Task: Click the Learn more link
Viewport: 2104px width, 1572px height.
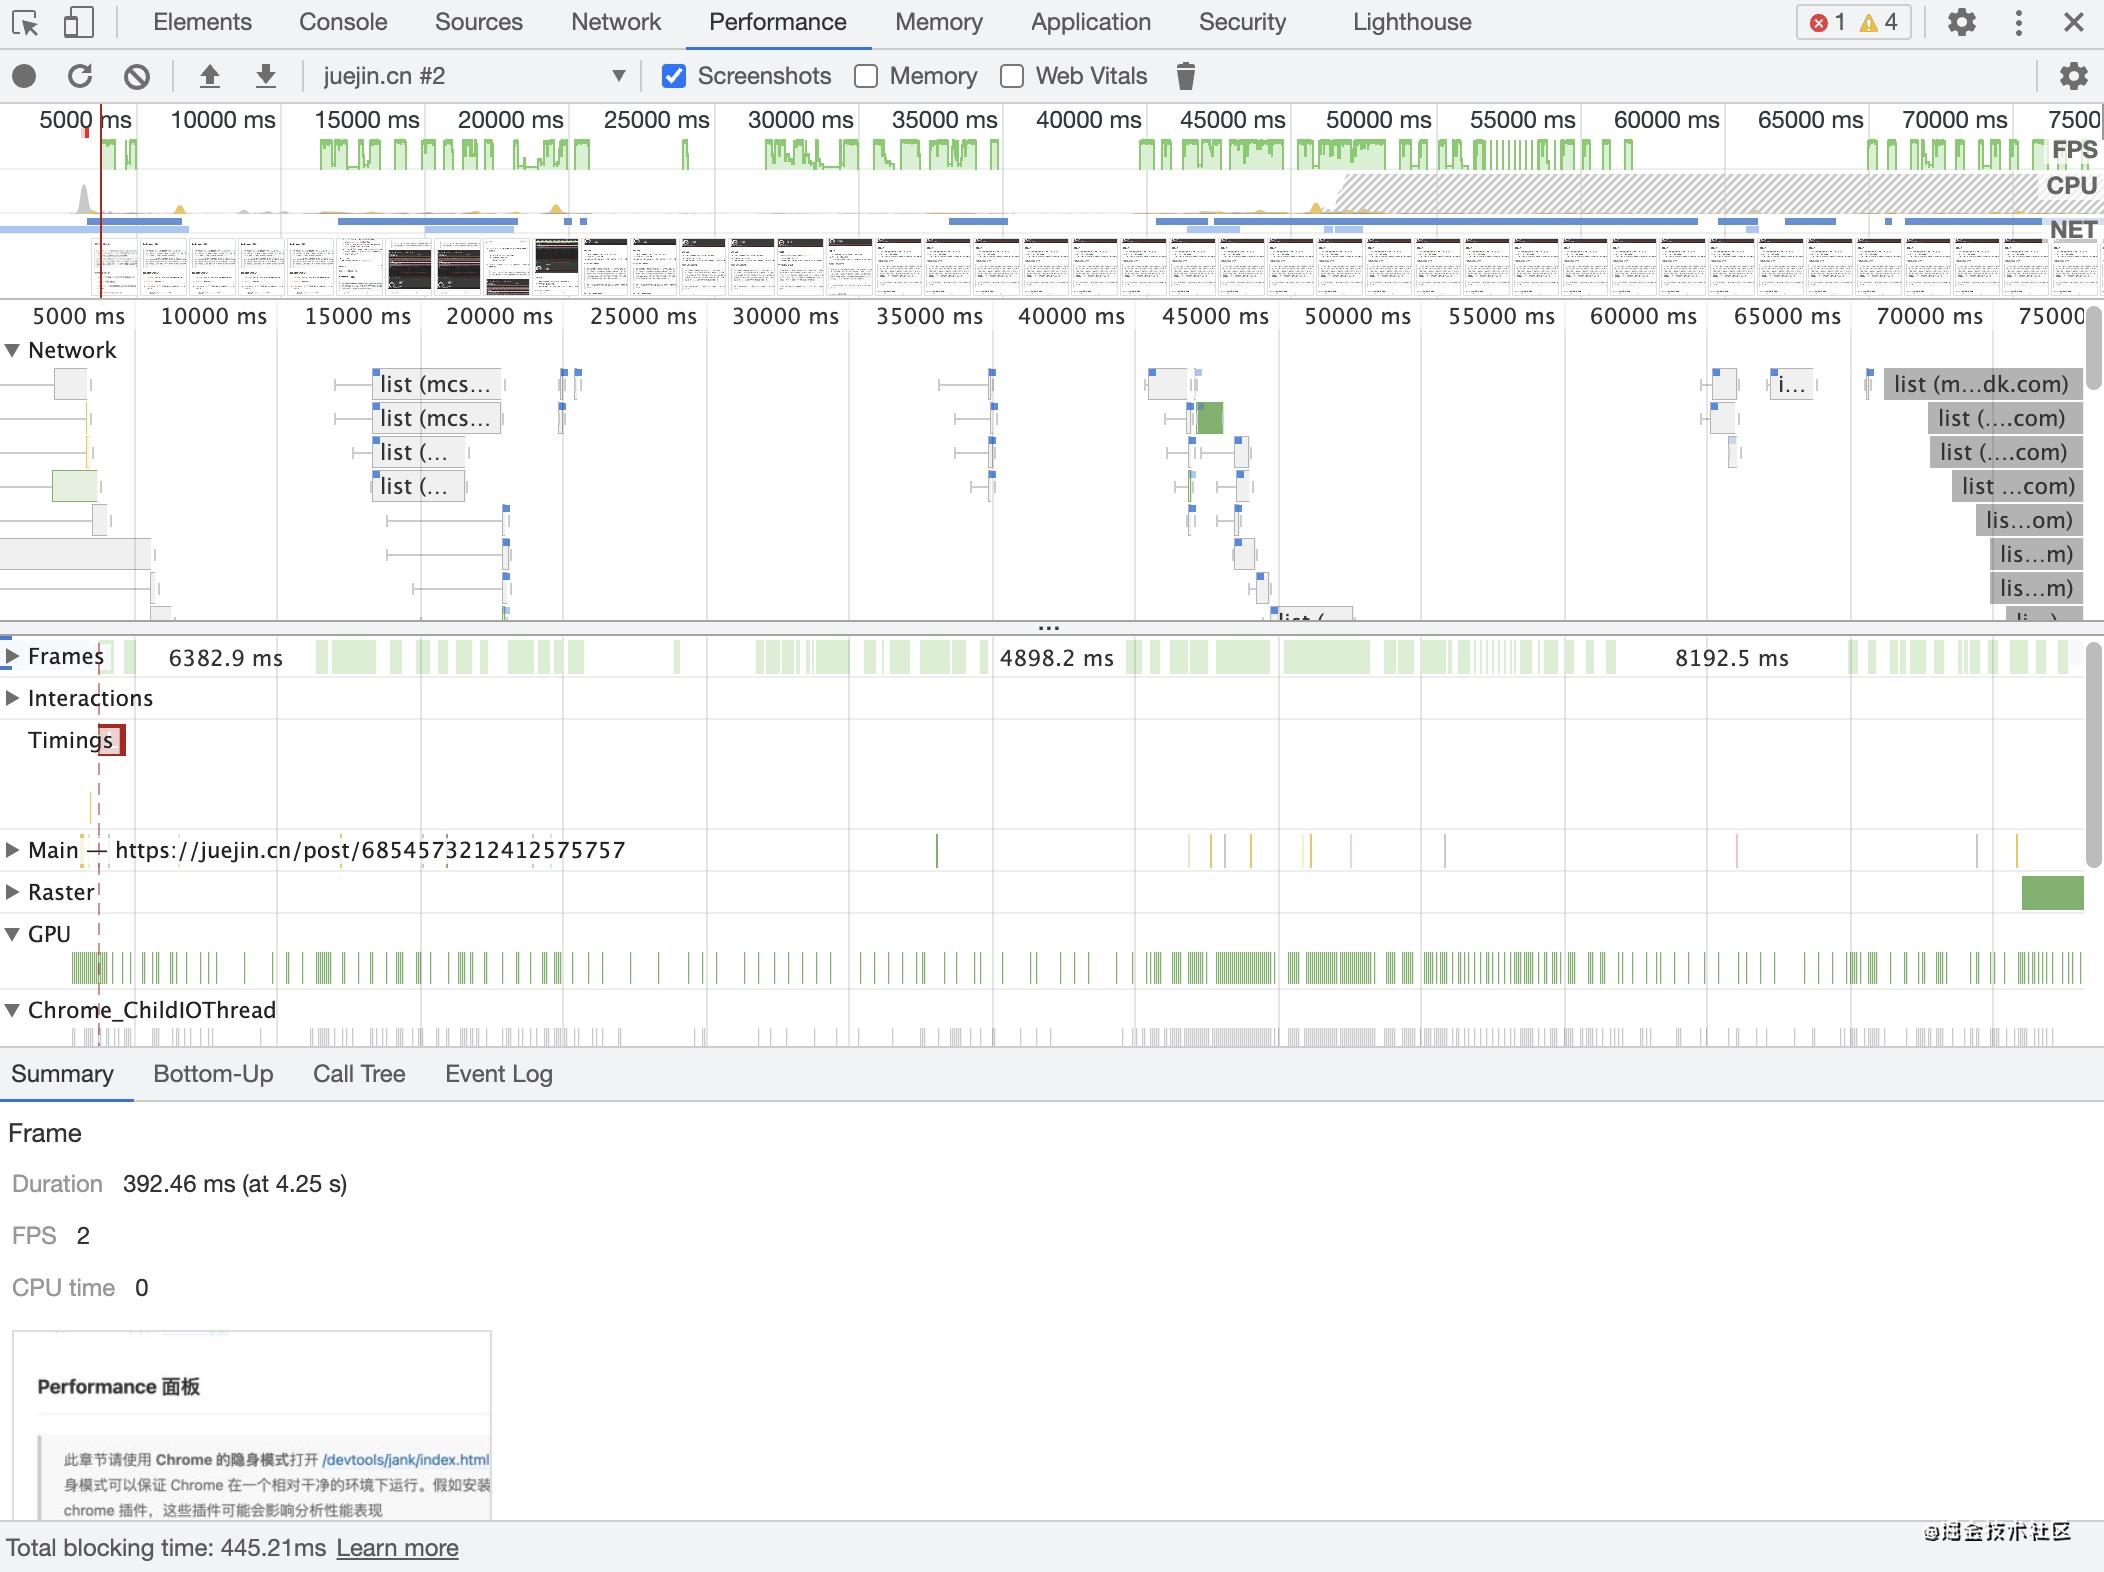Action: pos(397,1548)
